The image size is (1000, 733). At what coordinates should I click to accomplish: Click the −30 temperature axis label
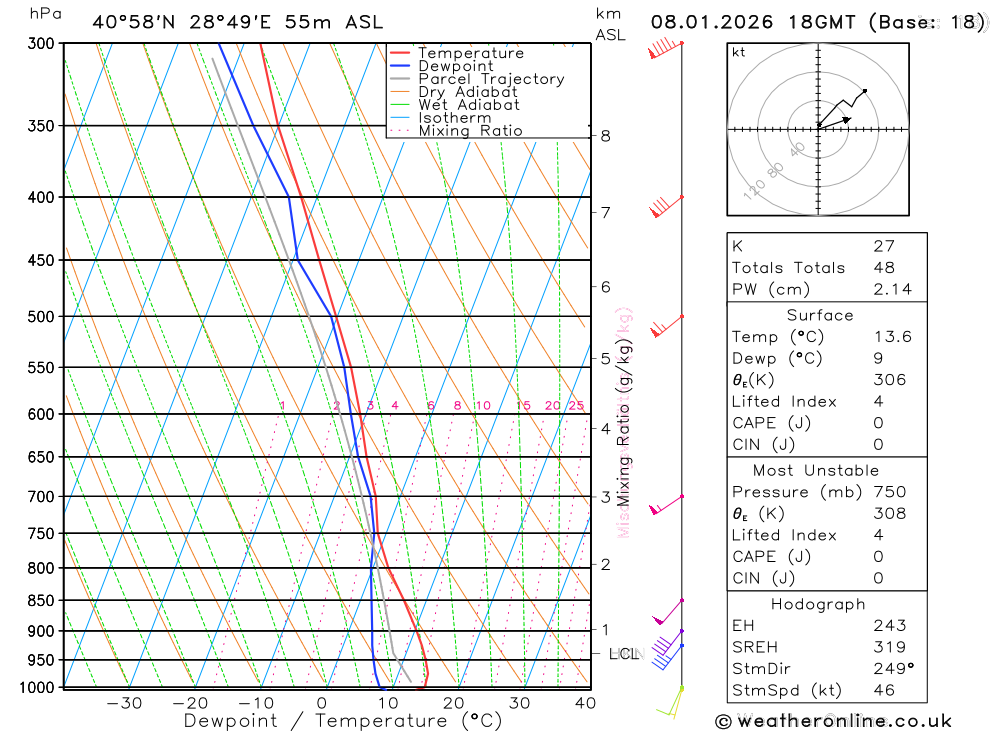124,704
